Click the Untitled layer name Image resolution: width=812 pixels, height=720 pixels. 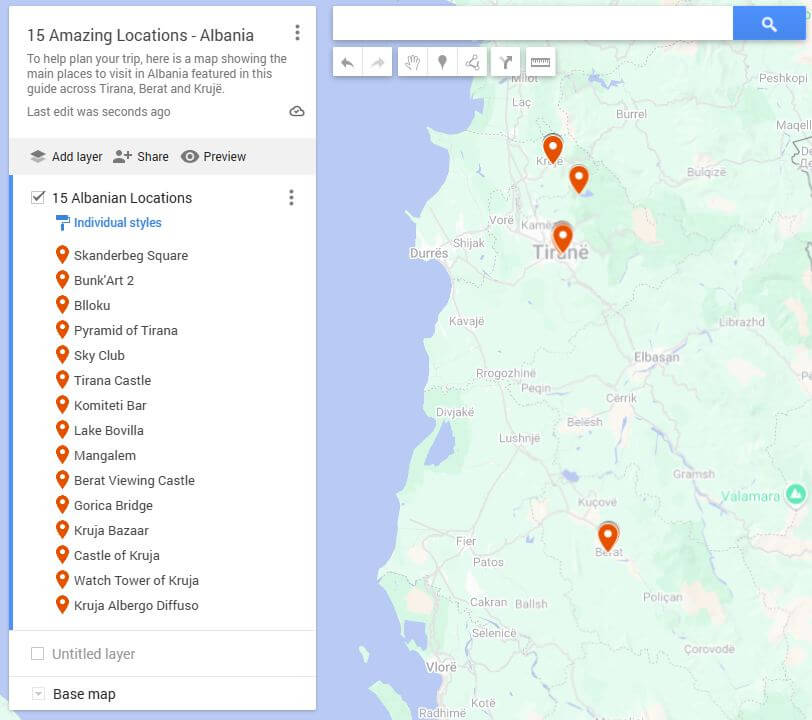[94, 654]
